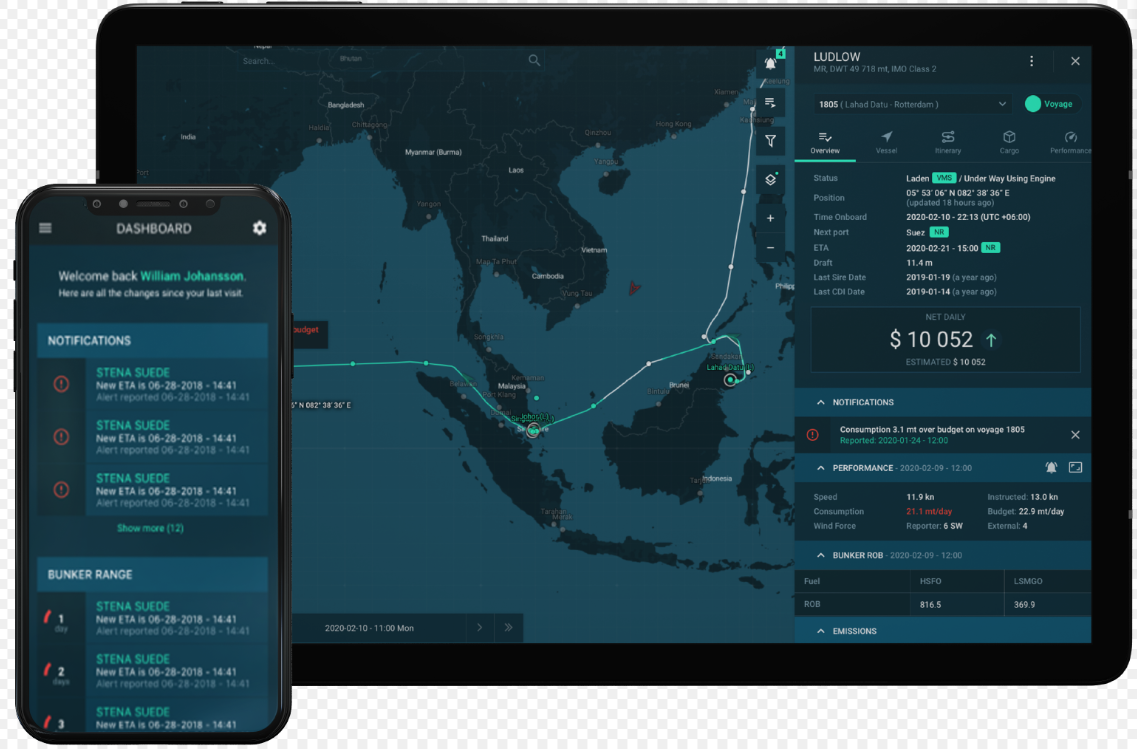Click the LSMGO ROB value 369.9
Image resolution: width=1137 pixels, height=749 pixels.
[x=1024, y=605]
